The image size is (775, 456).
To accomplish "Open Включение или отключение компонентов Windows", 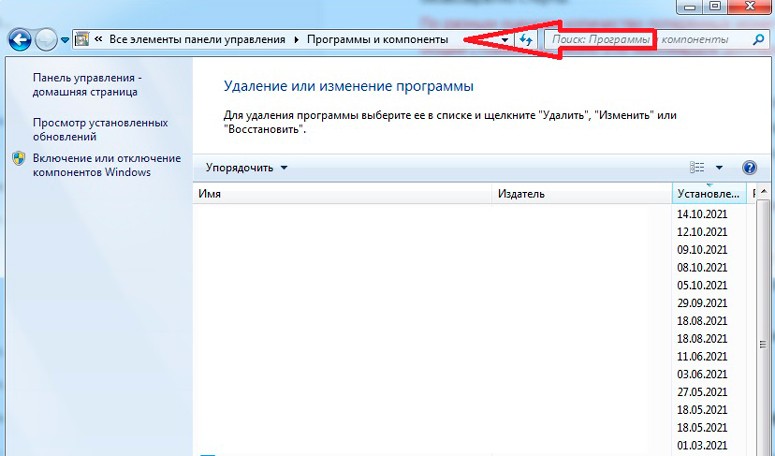I will click(x=106, y=165).
